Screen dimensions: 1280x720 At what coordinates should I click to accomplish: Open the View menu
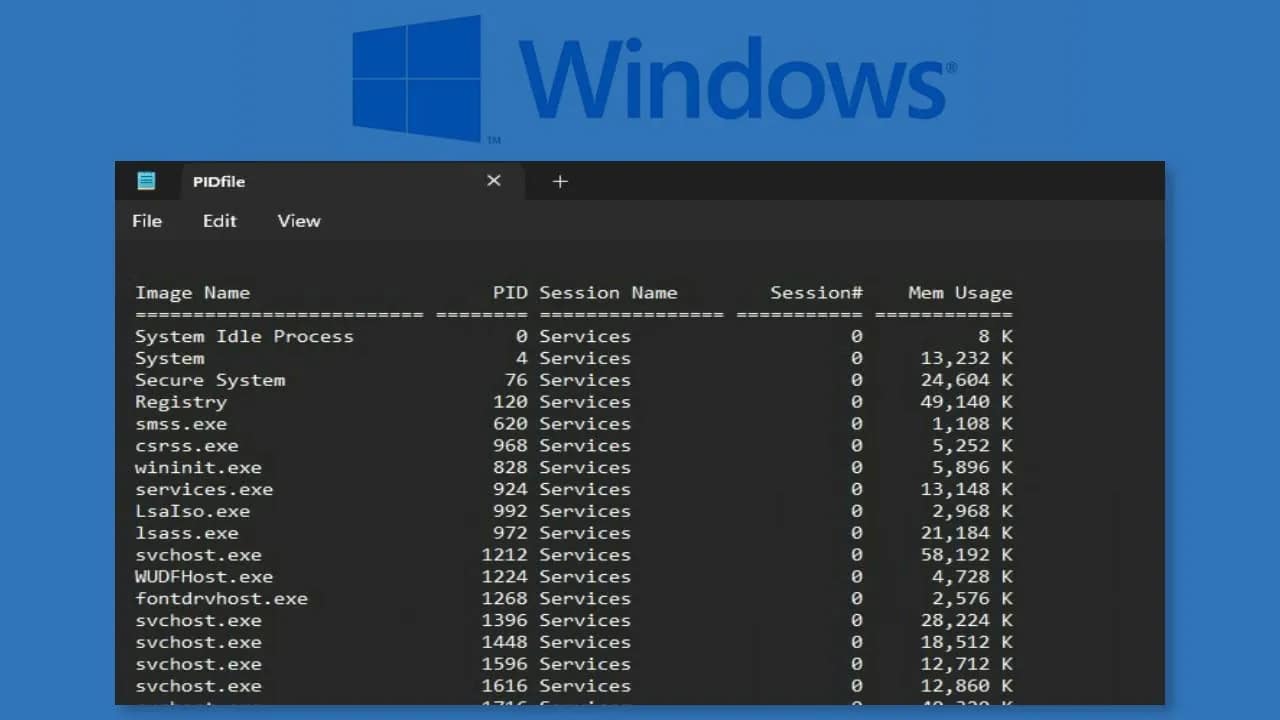point(298,221)
